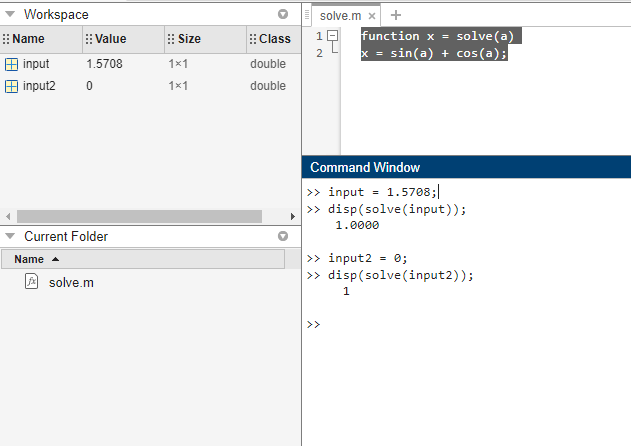631x446 pixels.
Task: Add a new editor tab
Action: [396, 15]
